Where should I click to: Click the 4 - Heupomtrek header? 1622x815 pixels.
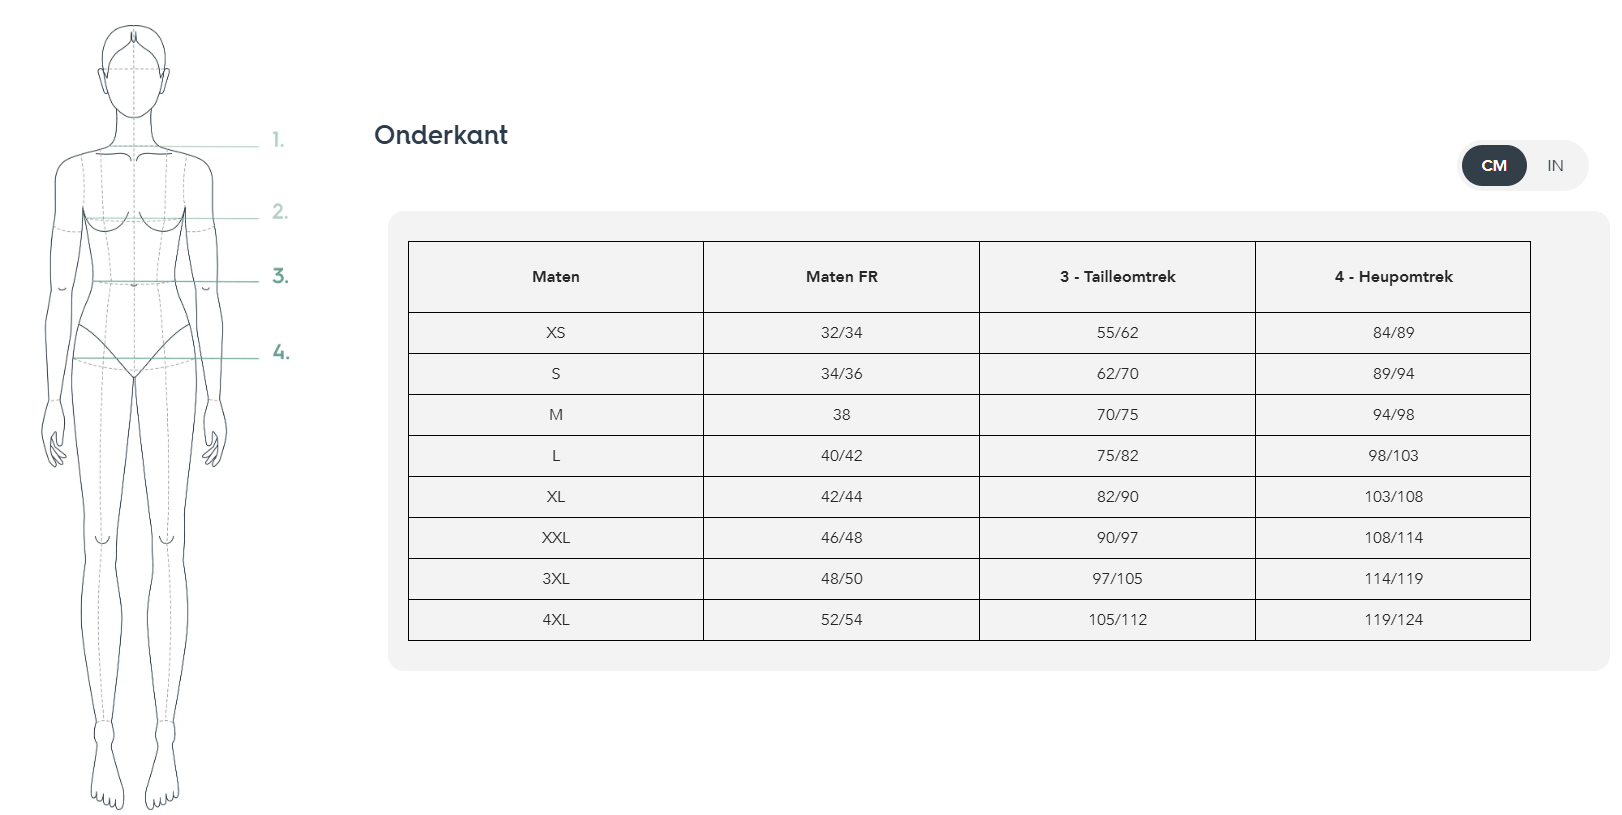pyautogui.click(x=1393, y=277)
